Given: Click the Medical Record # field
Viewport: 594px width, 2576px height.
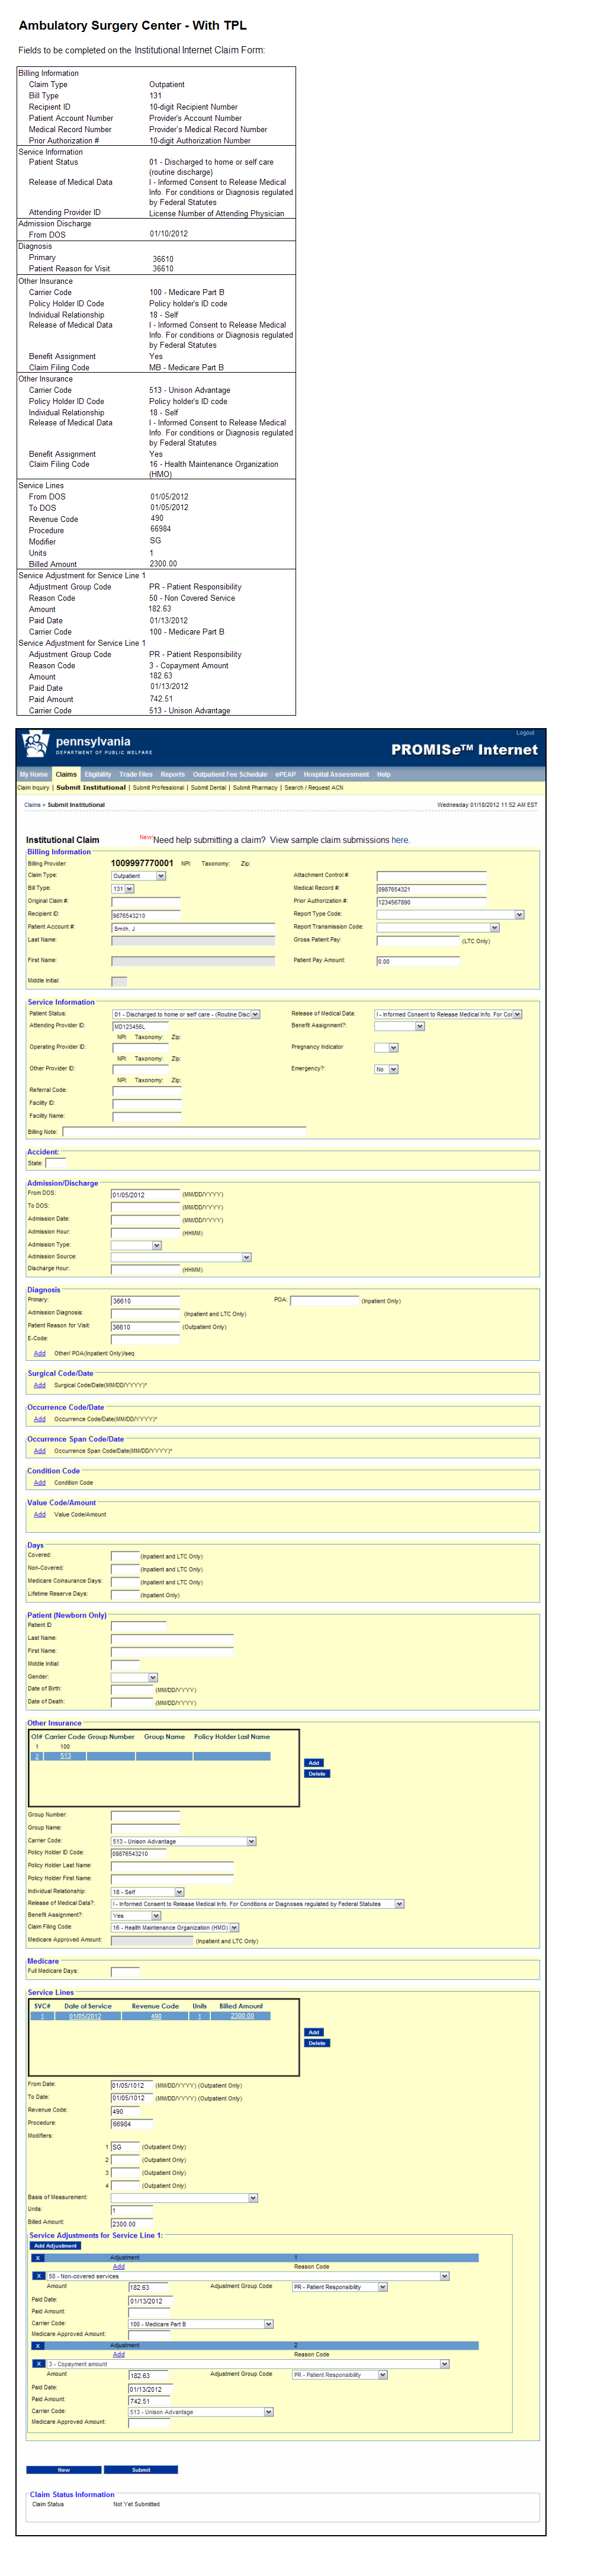Looking at the screenshot, I should [x=431, y=889].
